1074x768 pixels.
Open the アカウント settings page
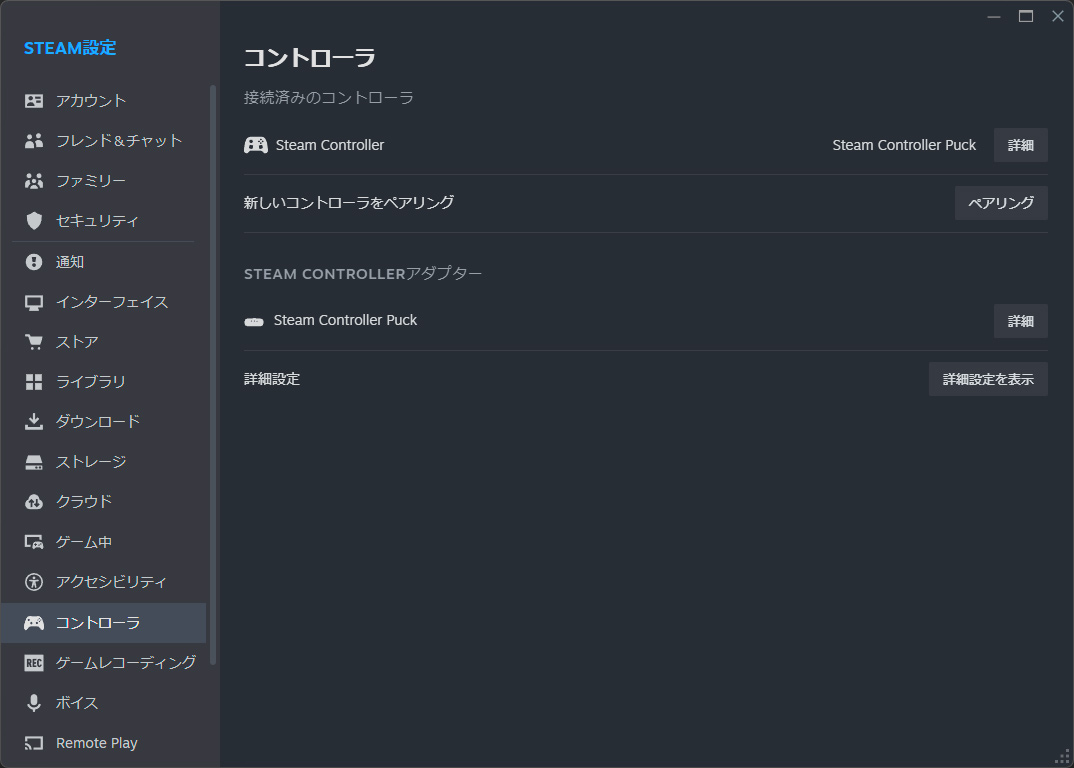click(103, 101)
